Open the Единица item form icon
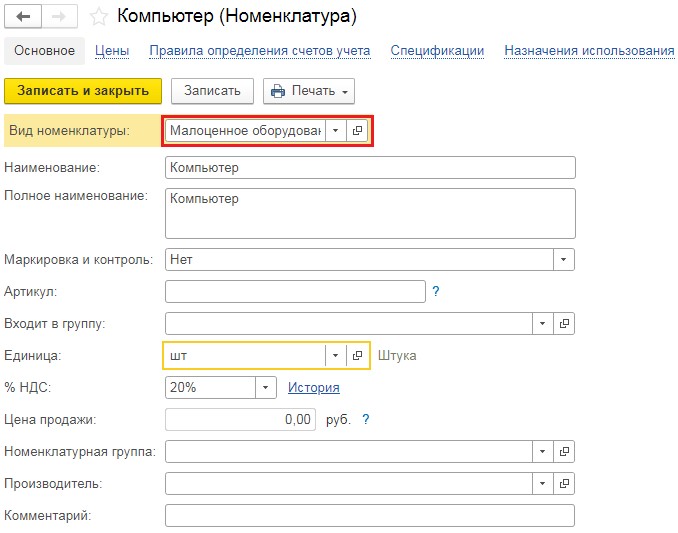This screenshot has height=533, width=678. coord(357,355)
